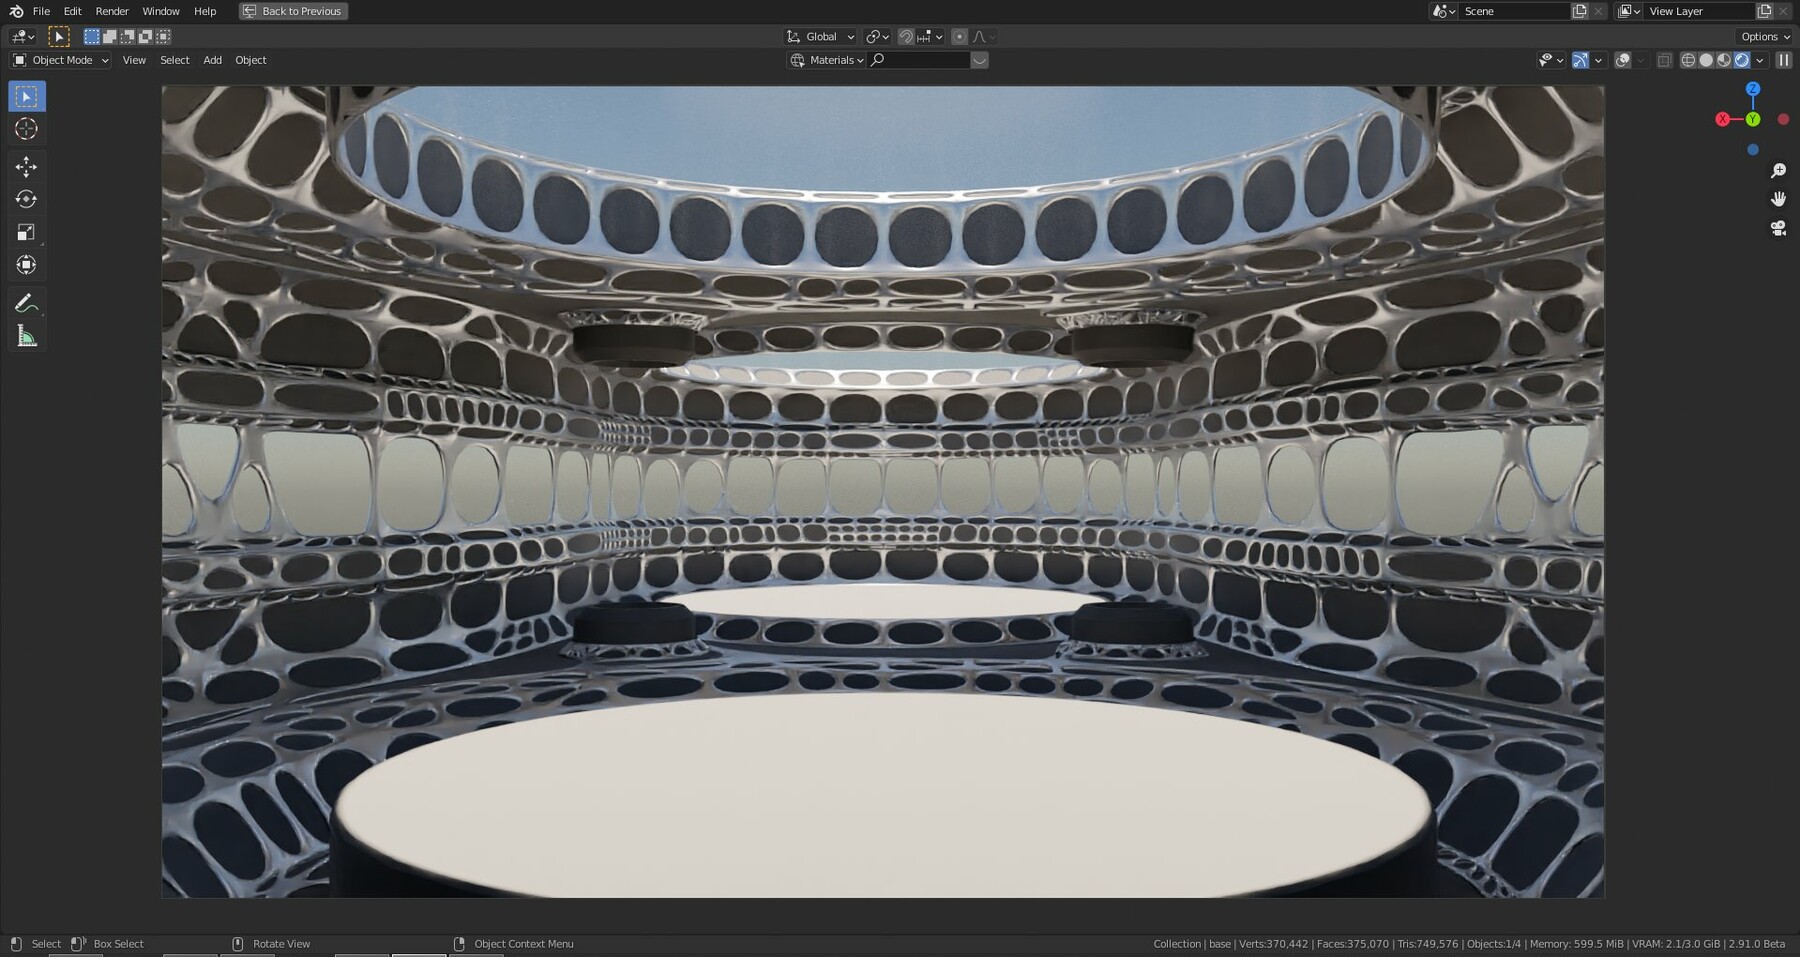Switch to Material Preview shading

[x=1724, y=60]
